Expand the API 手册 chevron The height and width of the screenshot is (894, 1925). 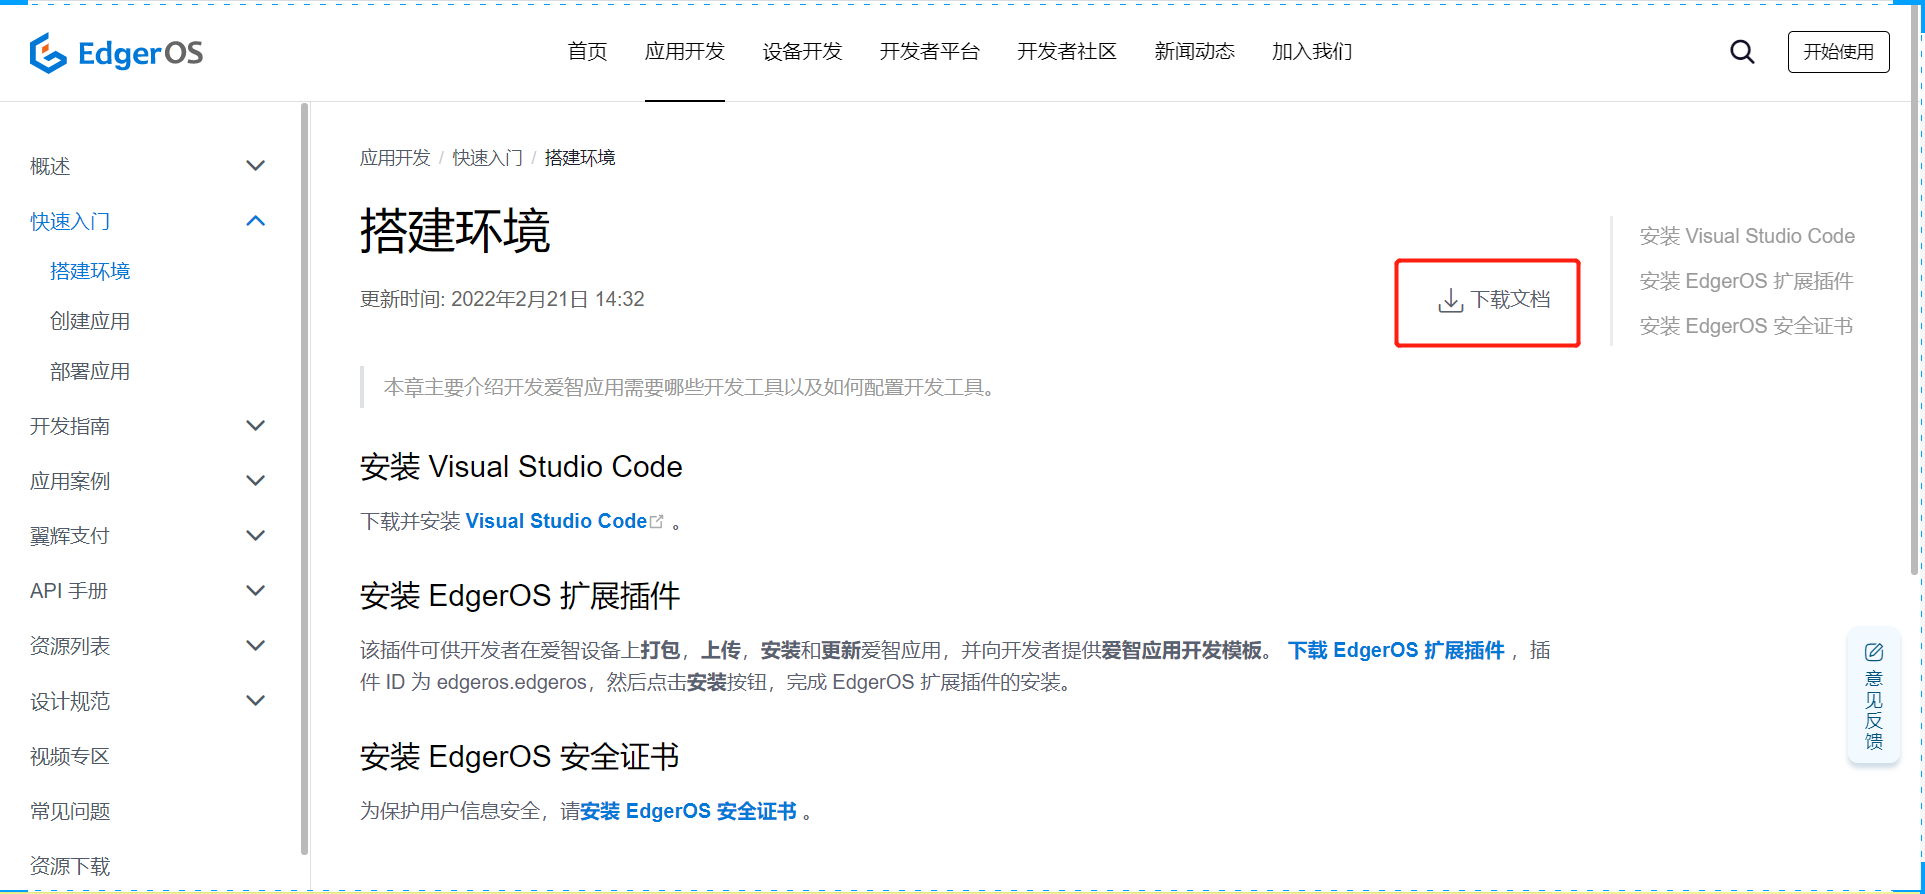click(256, 591)
